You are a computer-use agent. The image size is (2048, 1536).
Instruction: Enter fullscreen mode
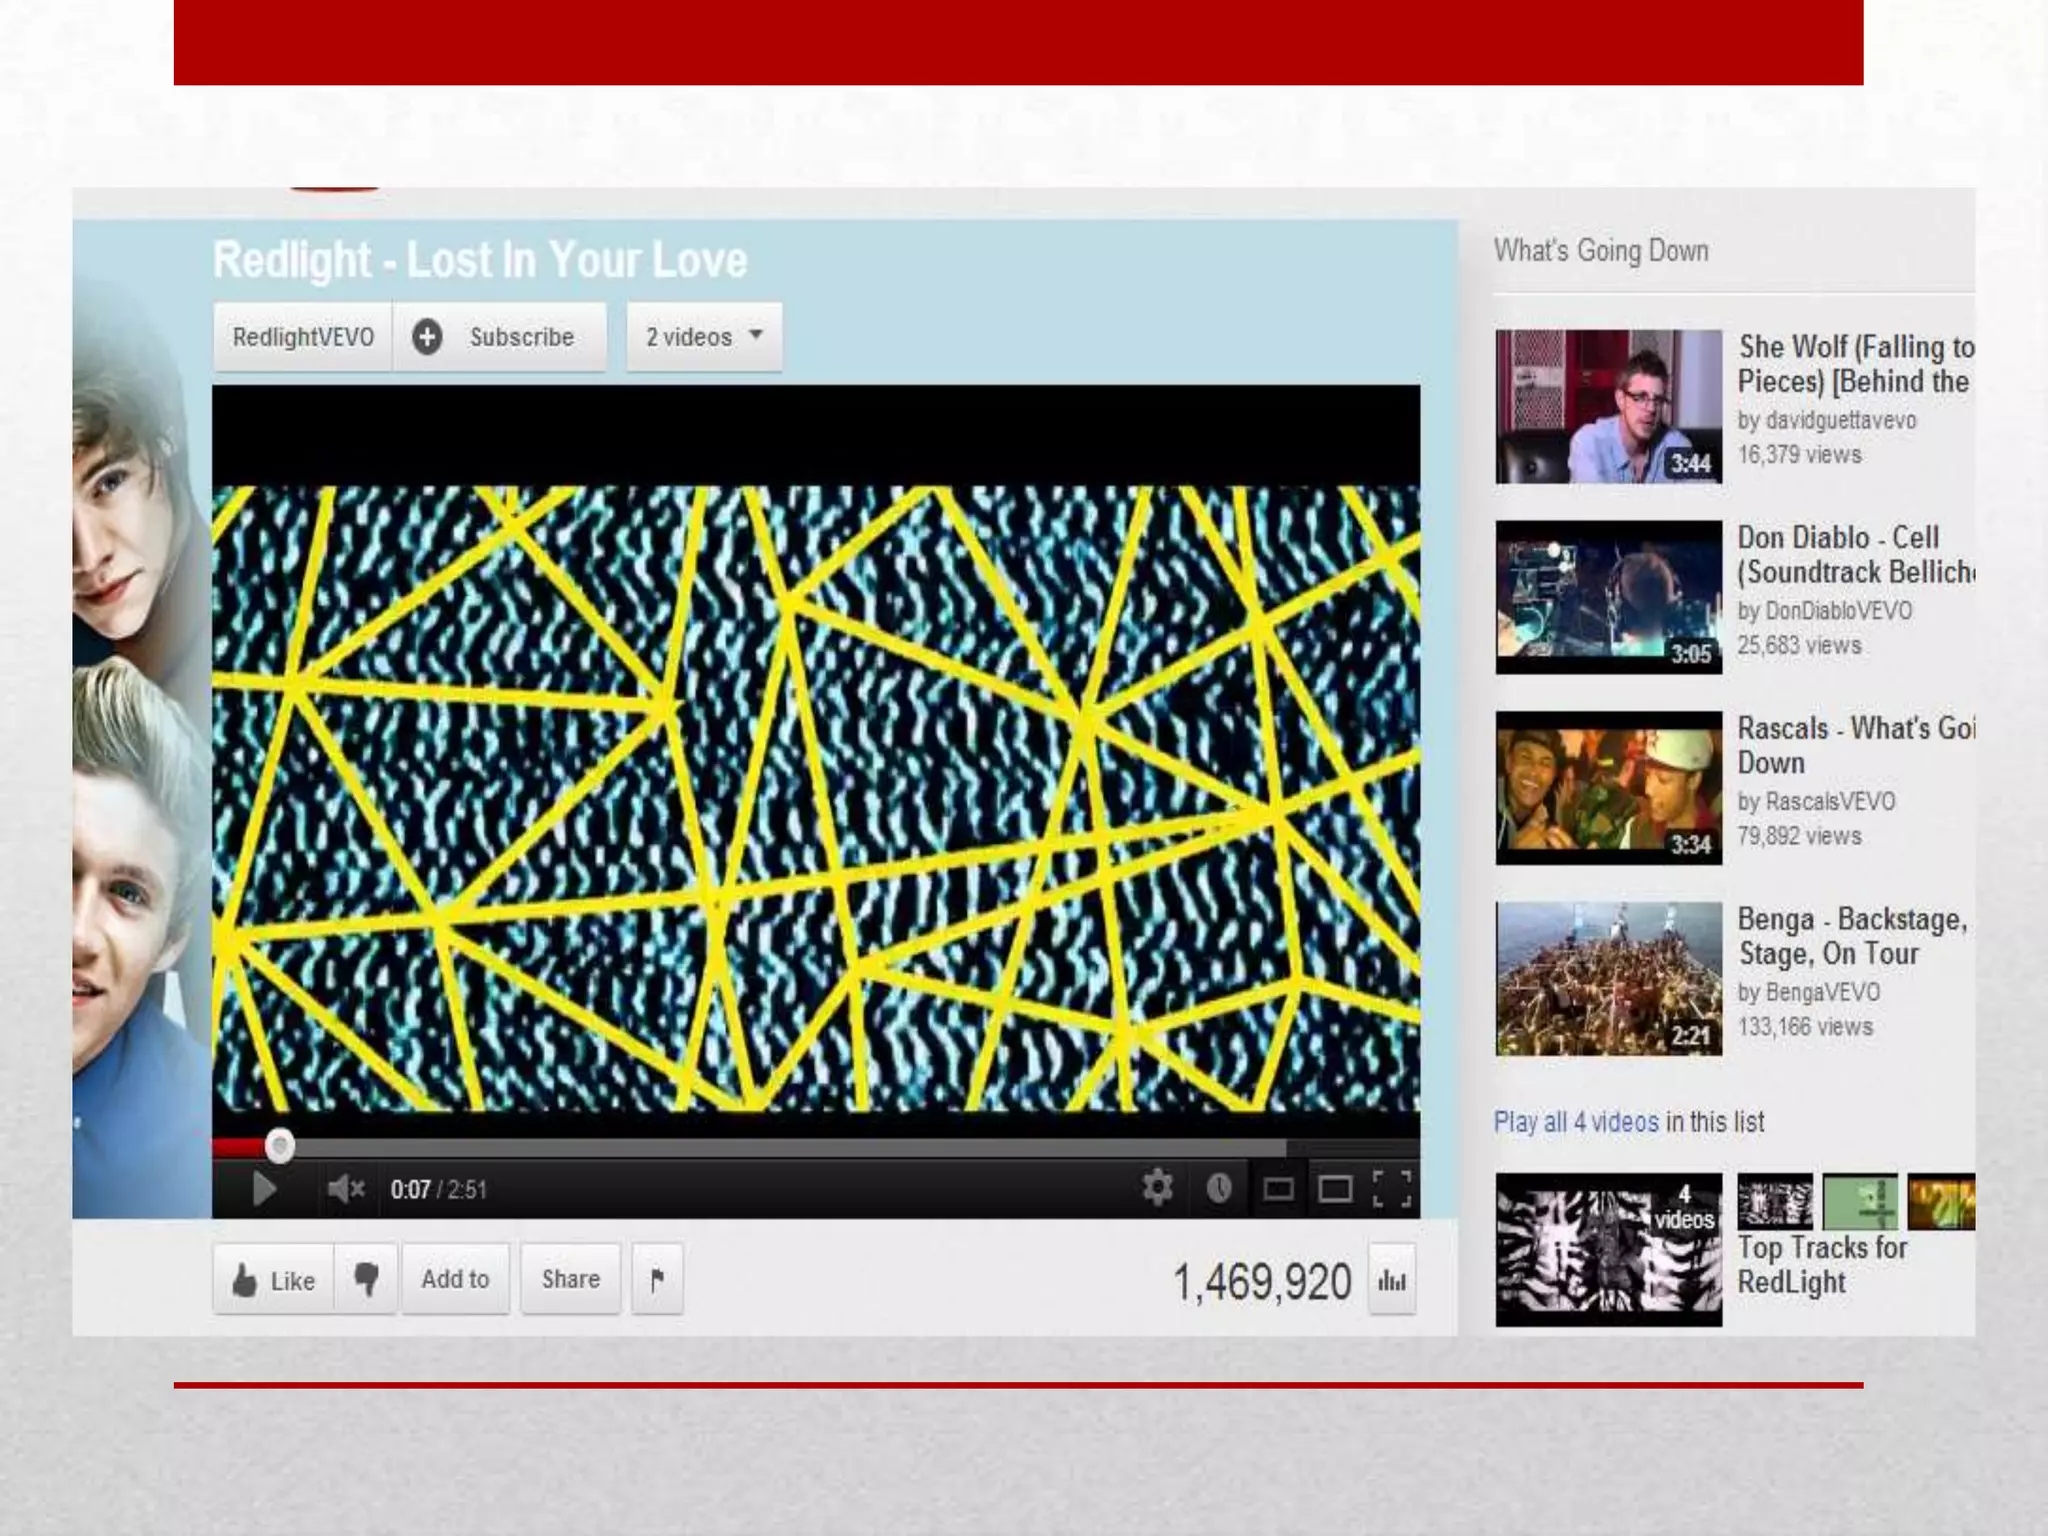1392,1189
